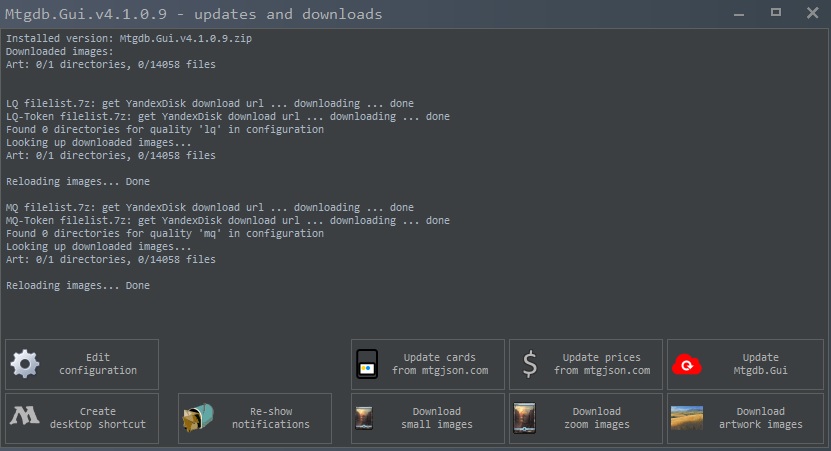Open the Edit configuration text label

(x=98, y=364)
